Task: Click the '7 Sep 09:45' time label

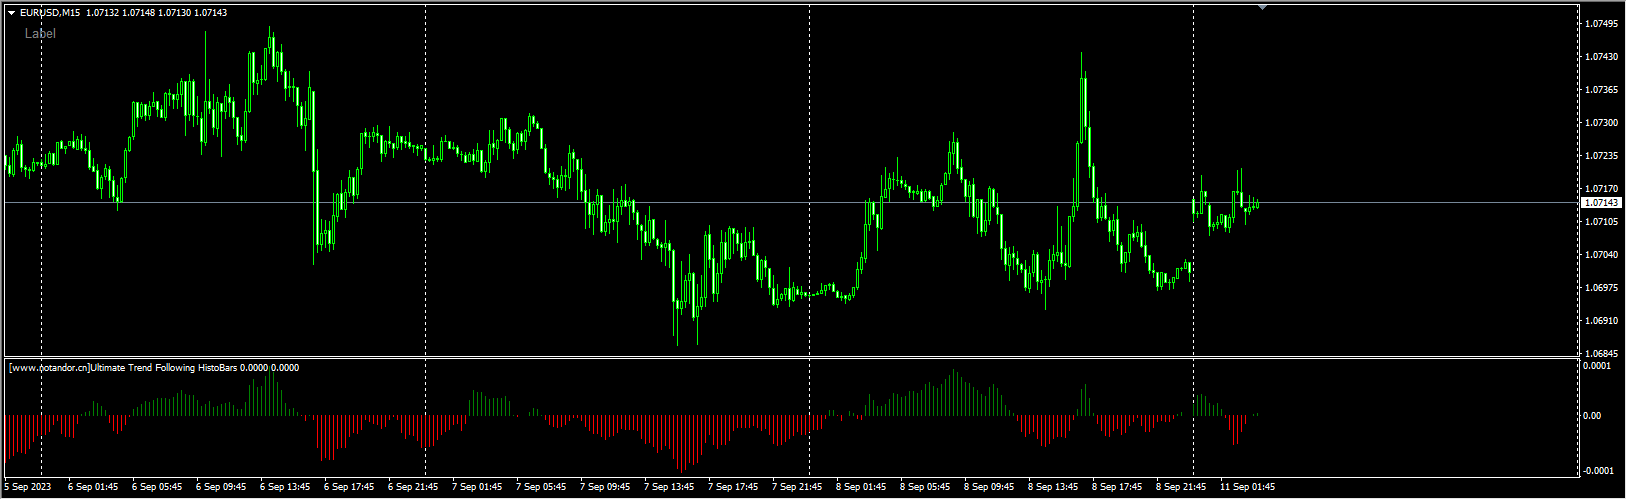Action: pos(605,487)
